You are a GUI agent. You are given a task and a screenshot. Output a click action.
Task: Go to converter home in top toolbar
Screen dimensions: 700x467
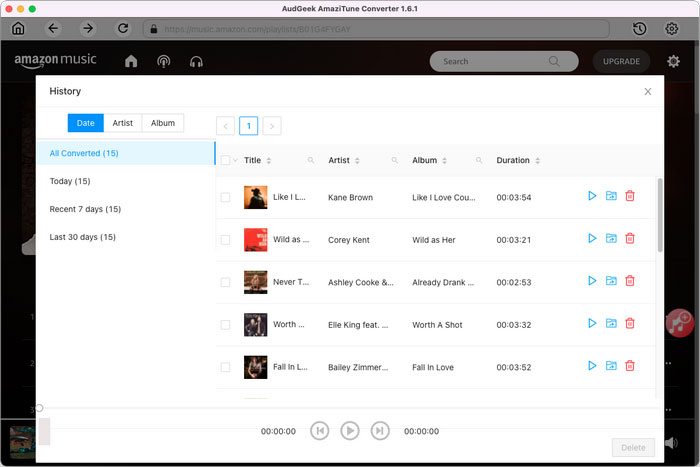(x=18, y=29)
